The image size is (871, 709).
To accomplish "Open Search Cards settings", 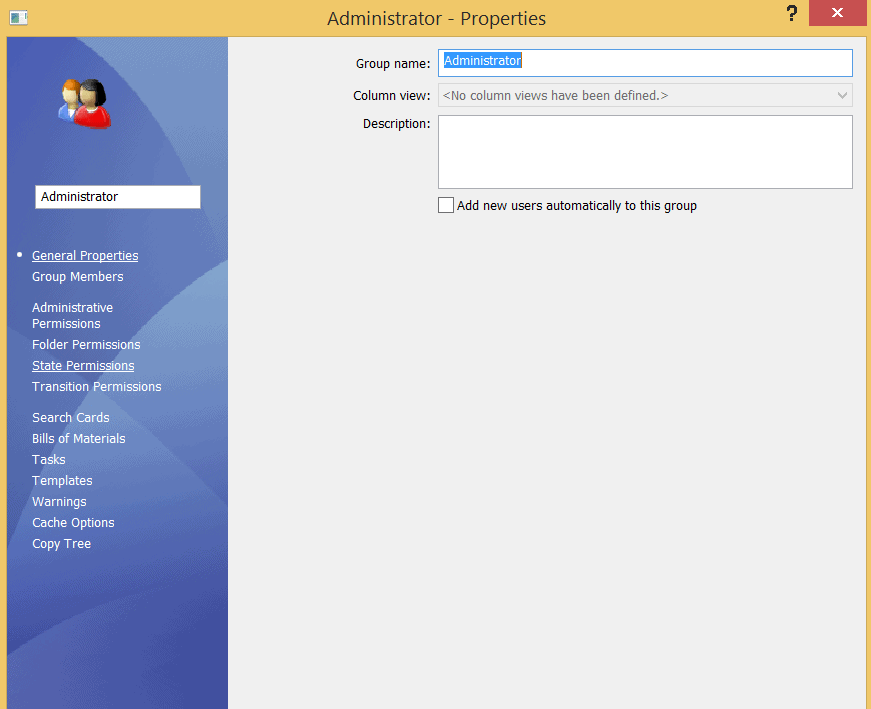I will 71,418.
